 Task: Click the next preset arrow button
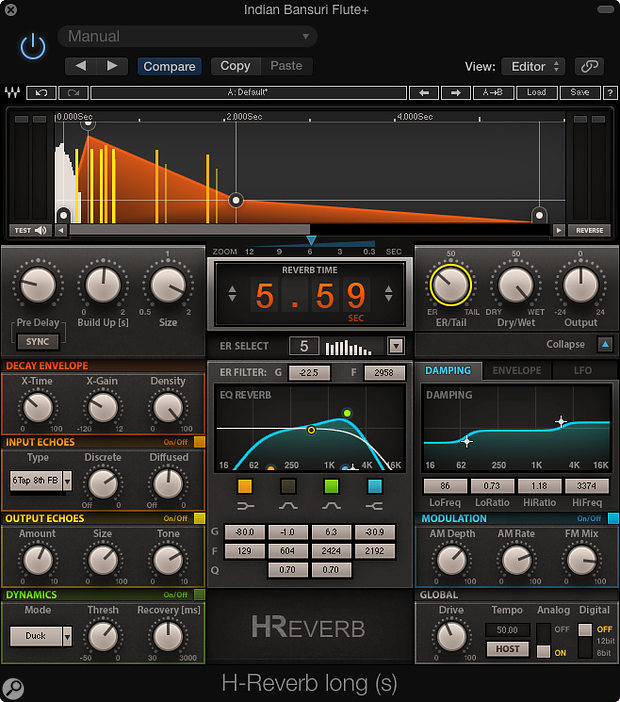[112, 66]
